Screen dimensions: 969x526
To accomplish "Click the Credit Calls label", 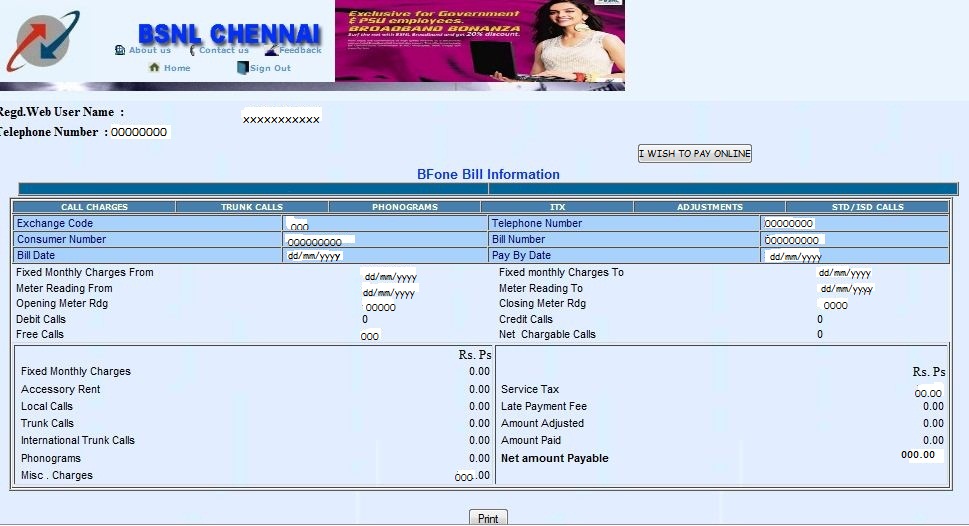I will click(526, 319).
